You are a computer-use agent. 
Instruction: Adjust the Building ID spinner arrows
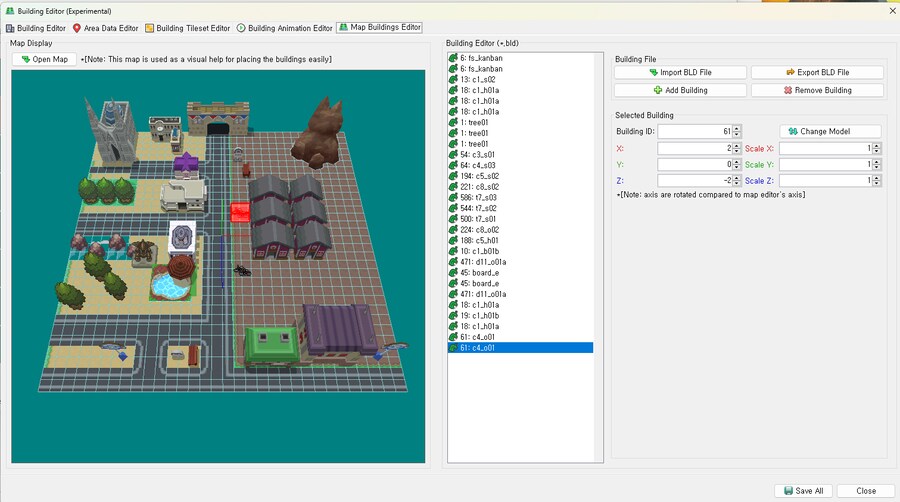click(737, 131)
